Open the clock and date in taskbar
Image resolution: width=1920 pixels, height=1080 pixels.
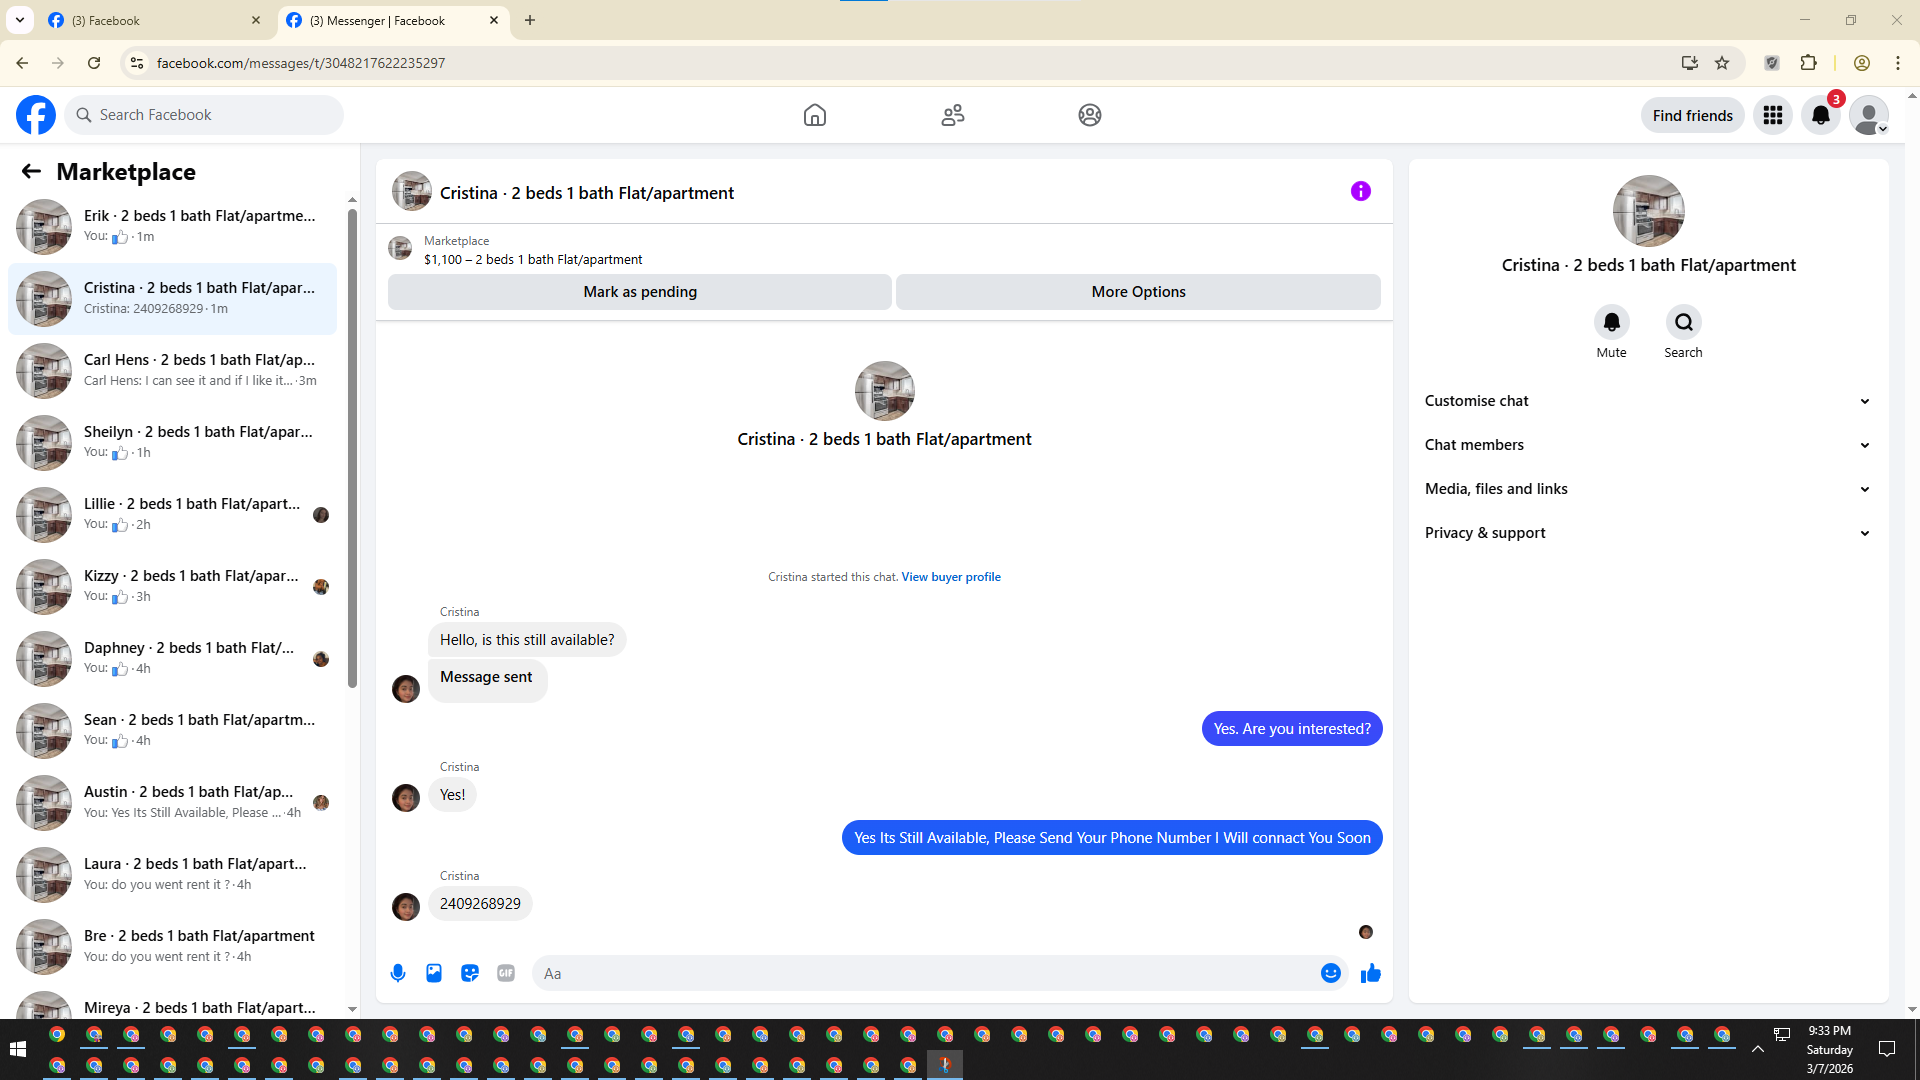[x=1829, y=1049]
